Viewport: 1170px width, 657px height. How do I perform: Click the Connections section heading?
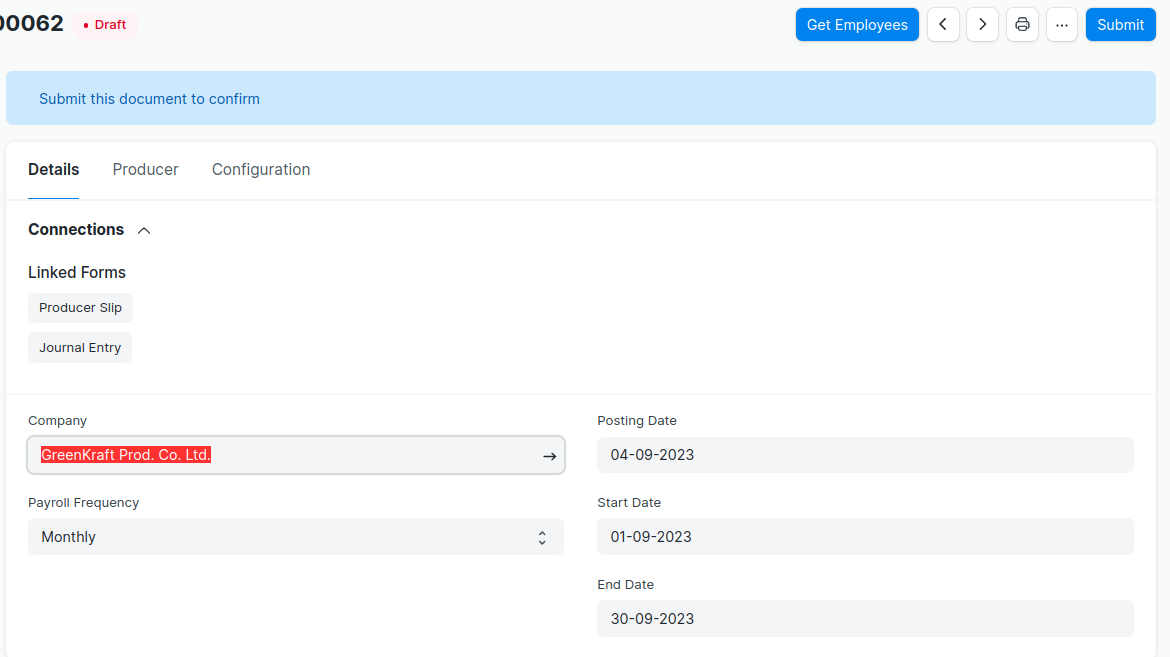coord(76,230)
